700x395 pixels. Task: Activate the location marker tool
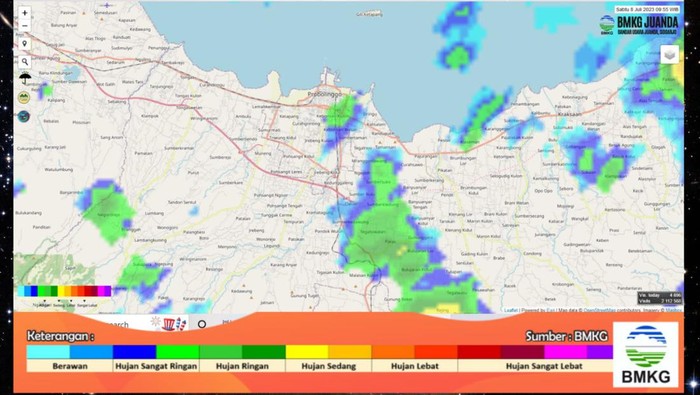(25, 44)
